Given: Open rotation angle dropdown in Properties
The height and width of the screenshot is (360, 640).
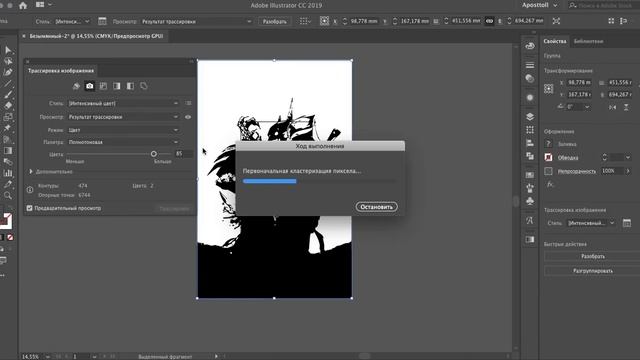Looking at the screenshot, I should point(587,107).
